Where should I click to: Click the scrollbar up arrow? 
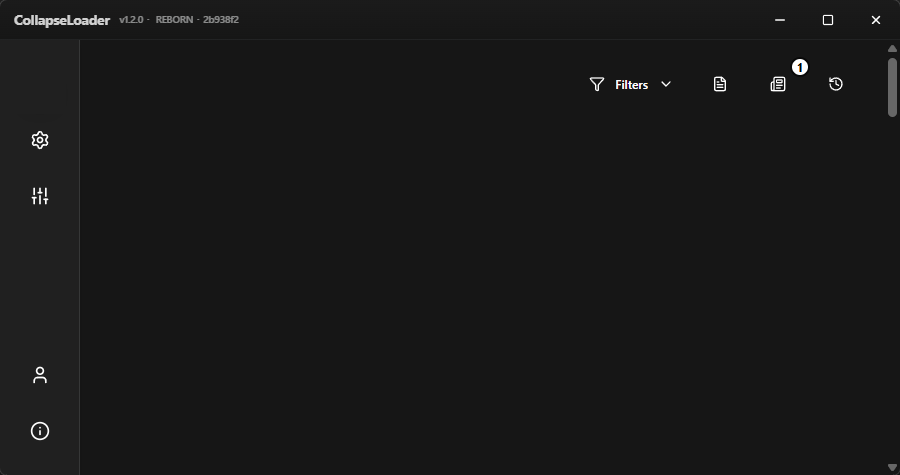(x=892, y=49)
